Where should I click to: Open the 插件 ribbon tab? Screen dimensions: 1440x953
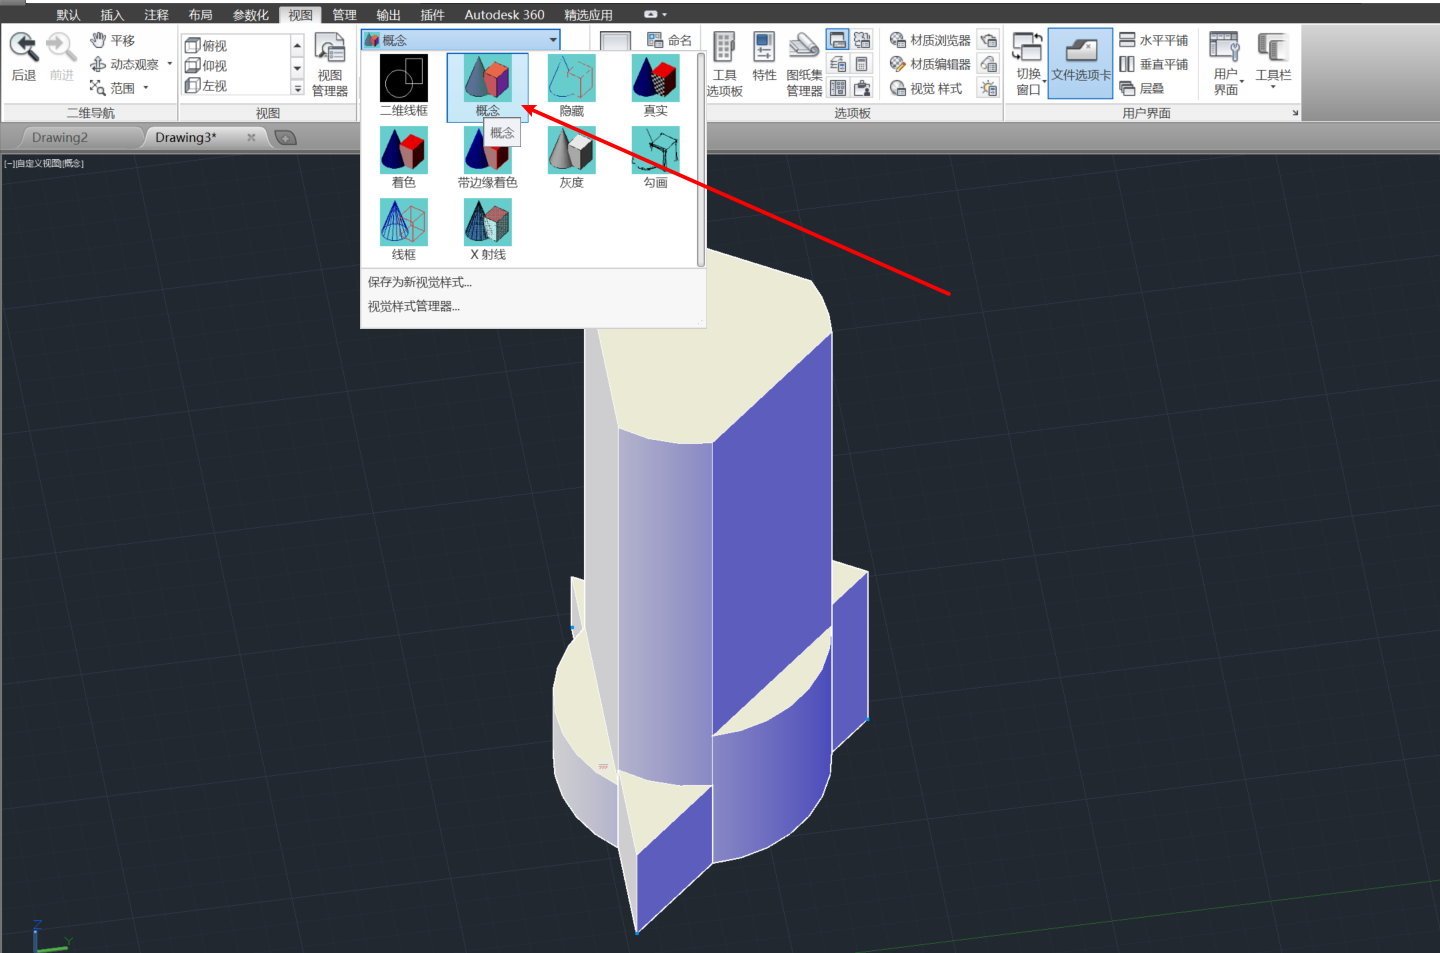click(432, 15)
